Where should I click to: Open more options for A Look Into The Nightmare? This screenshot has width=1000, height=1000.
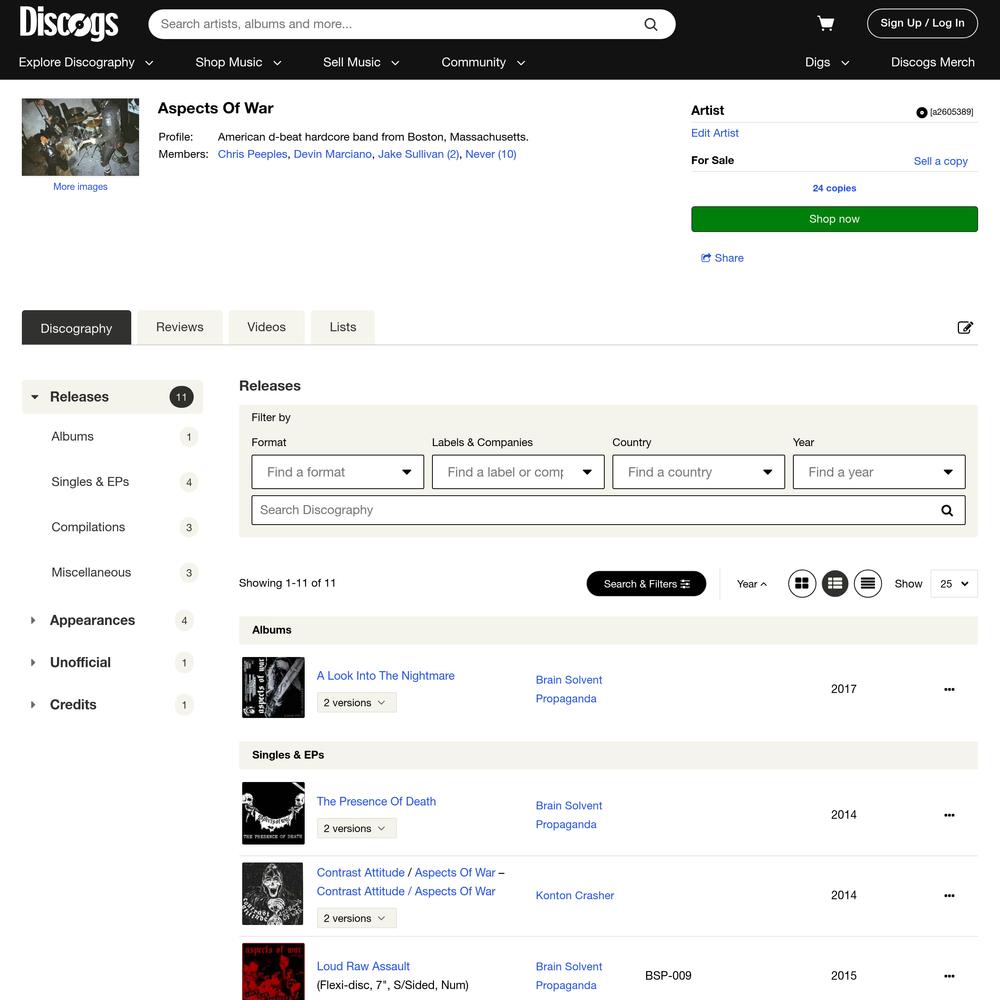(x=949, y=689)
